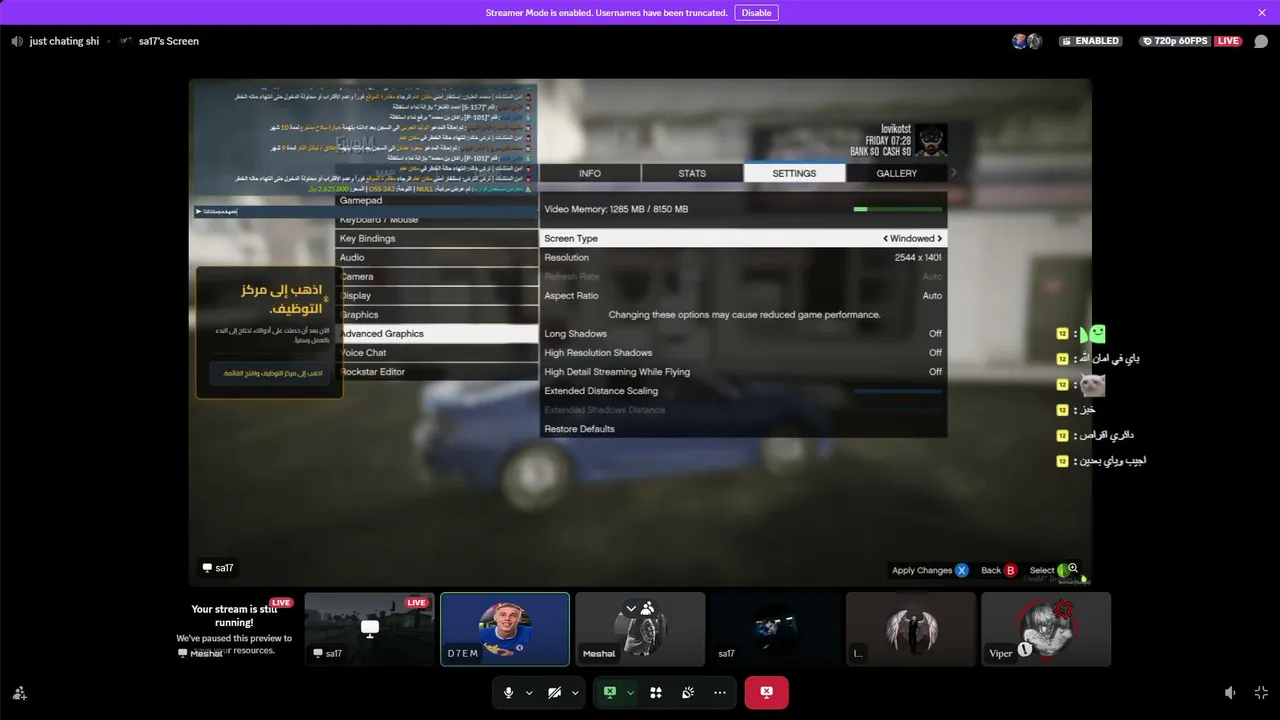Click the stream volume speaker icon
This screenshot has width=1280, height=720.
pos(1230,692)
